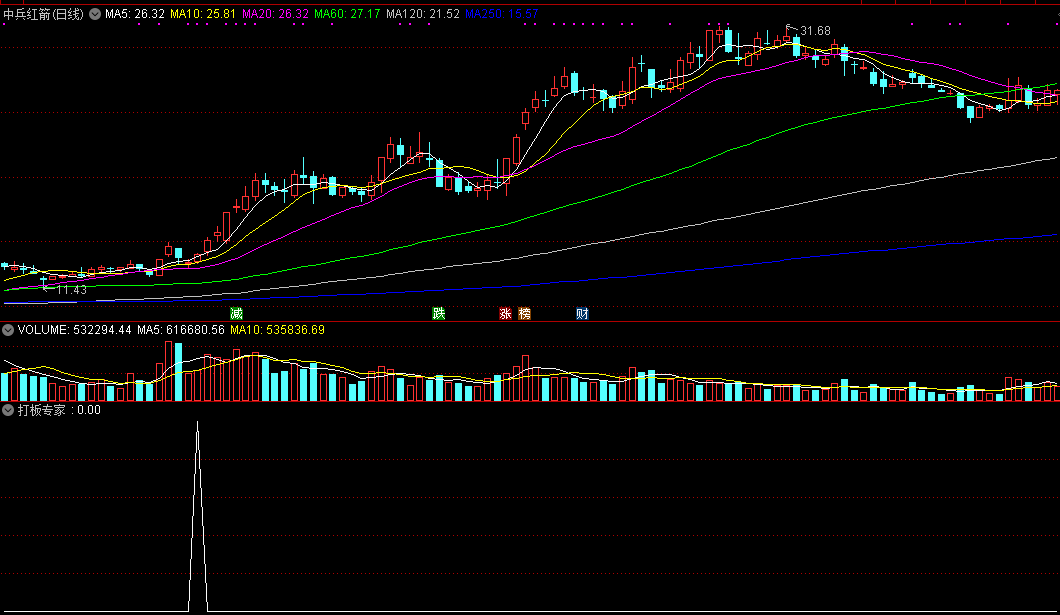Click the magenta MA20: 26.32 label
The width and height of the screenshot is (1060, 615).
275,14
